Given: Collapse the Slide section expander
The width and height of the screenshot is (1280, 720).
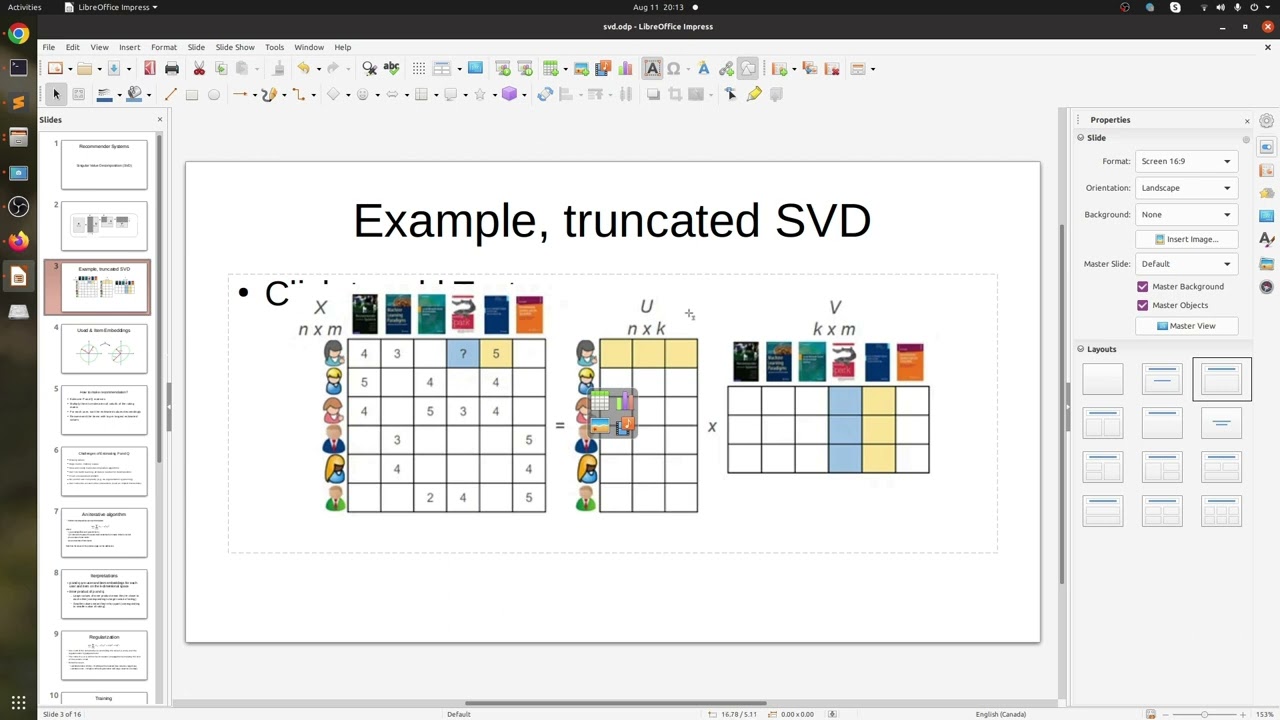Looking at the screenshot, I should coord(1081,138).
